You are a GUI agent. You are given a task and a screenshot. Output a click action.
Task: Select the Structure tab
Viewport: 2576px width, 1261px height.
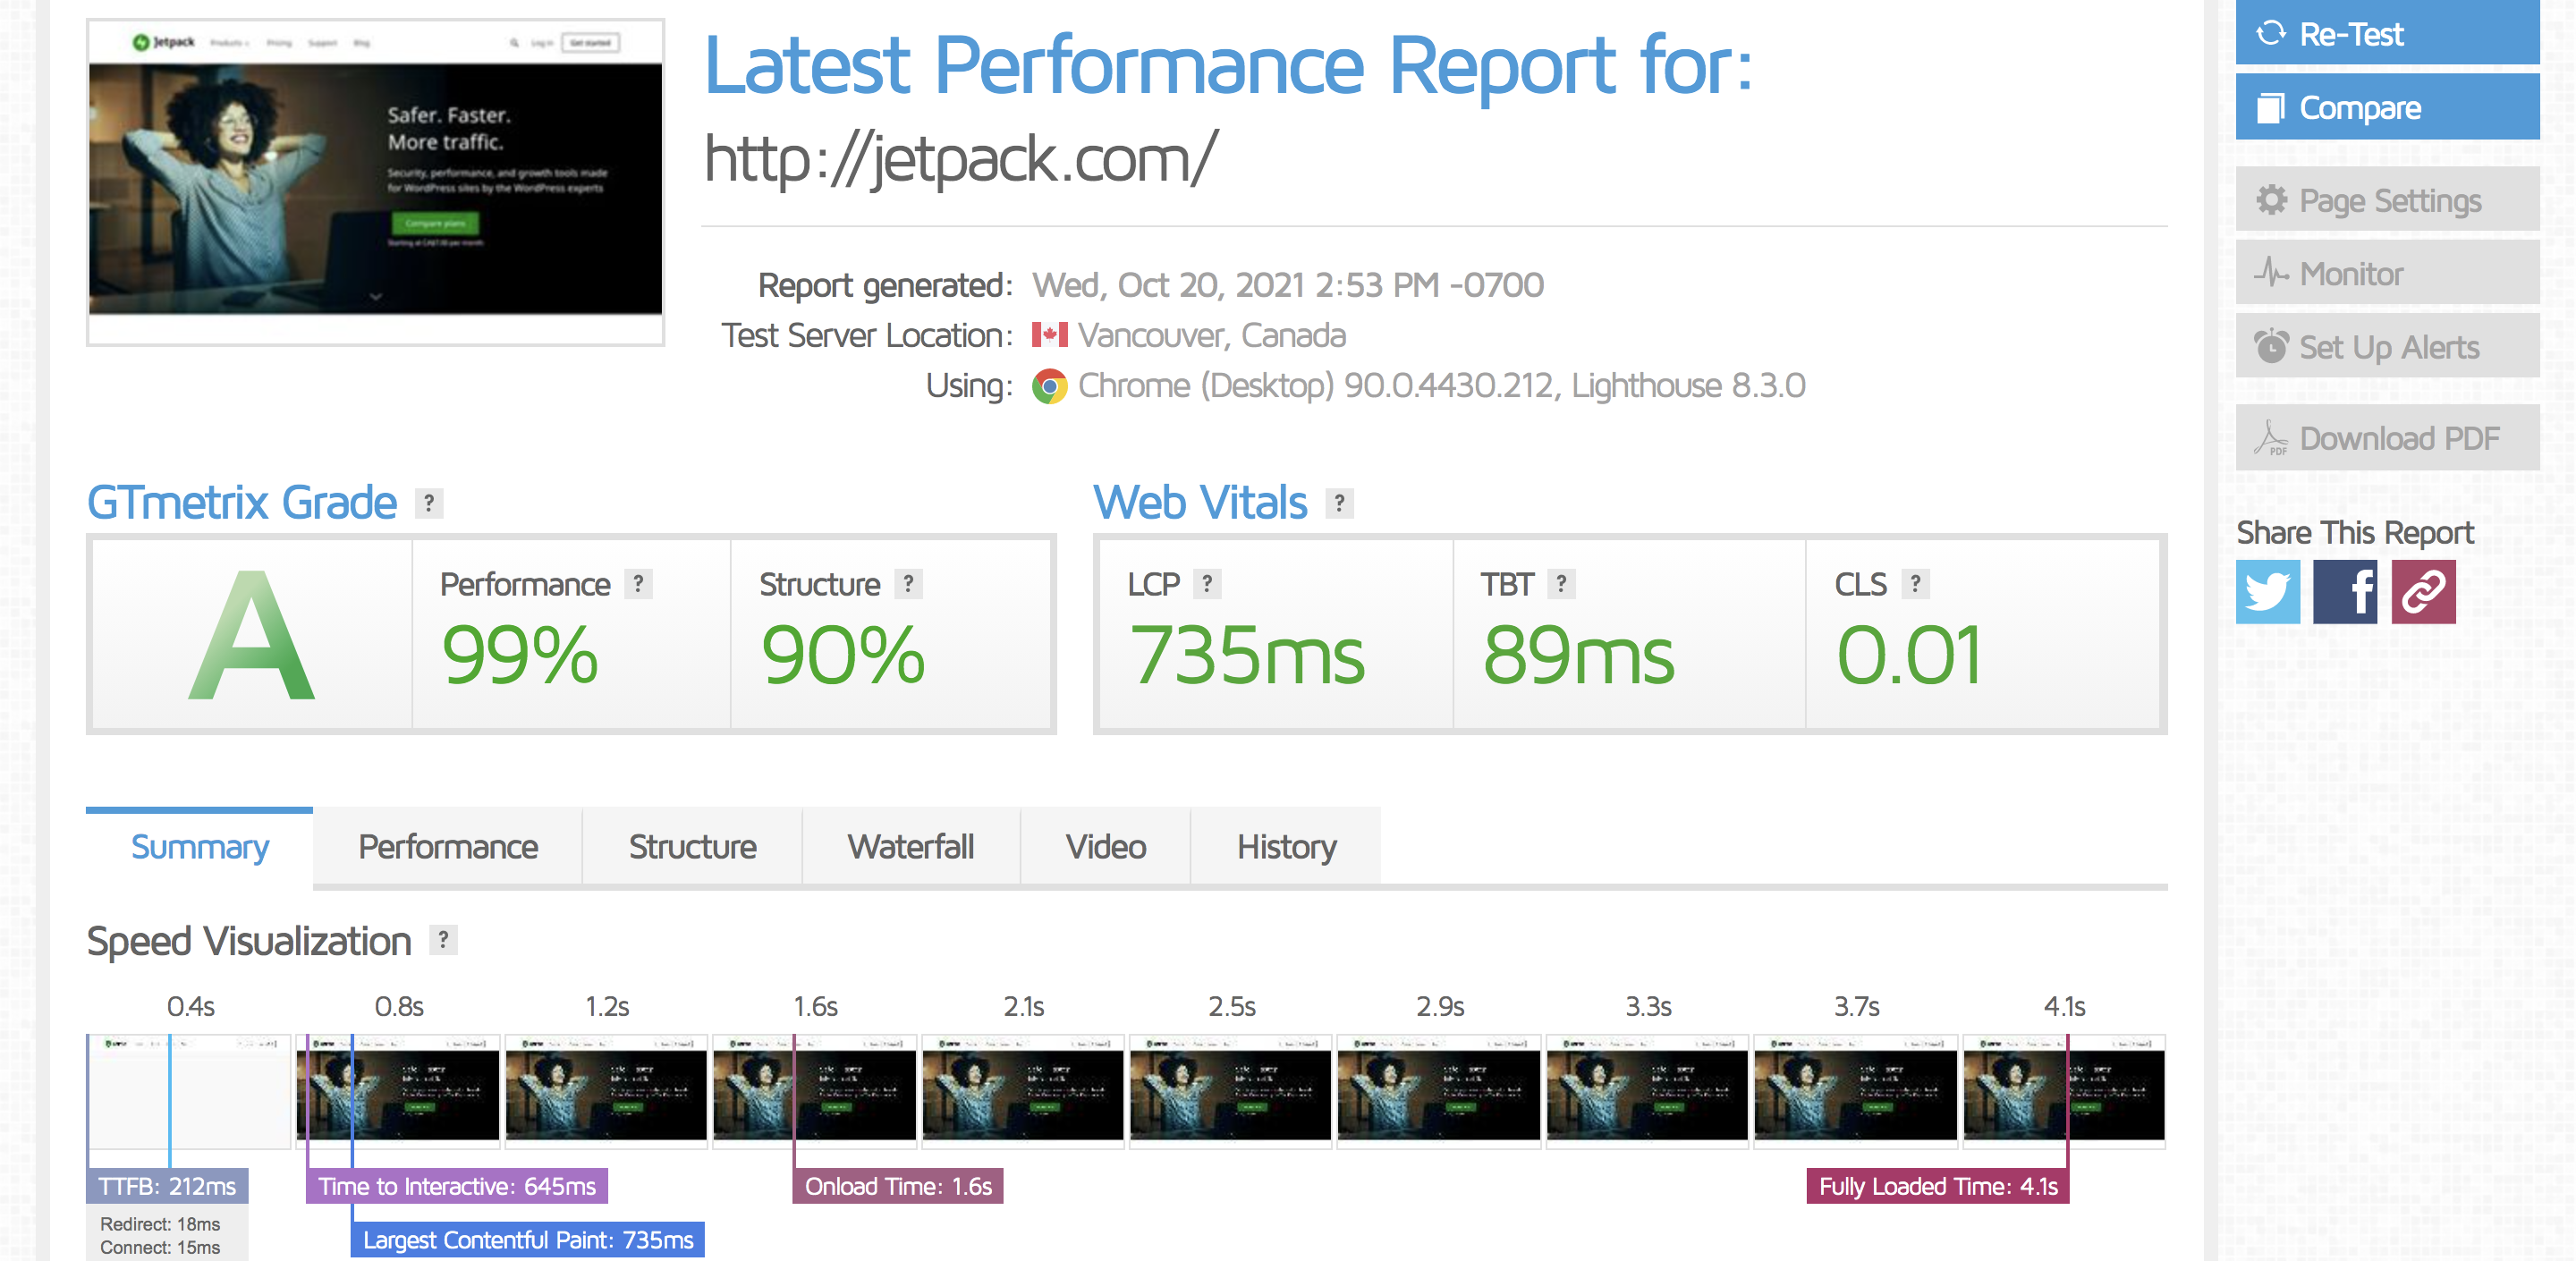click(x=692, y=846)
